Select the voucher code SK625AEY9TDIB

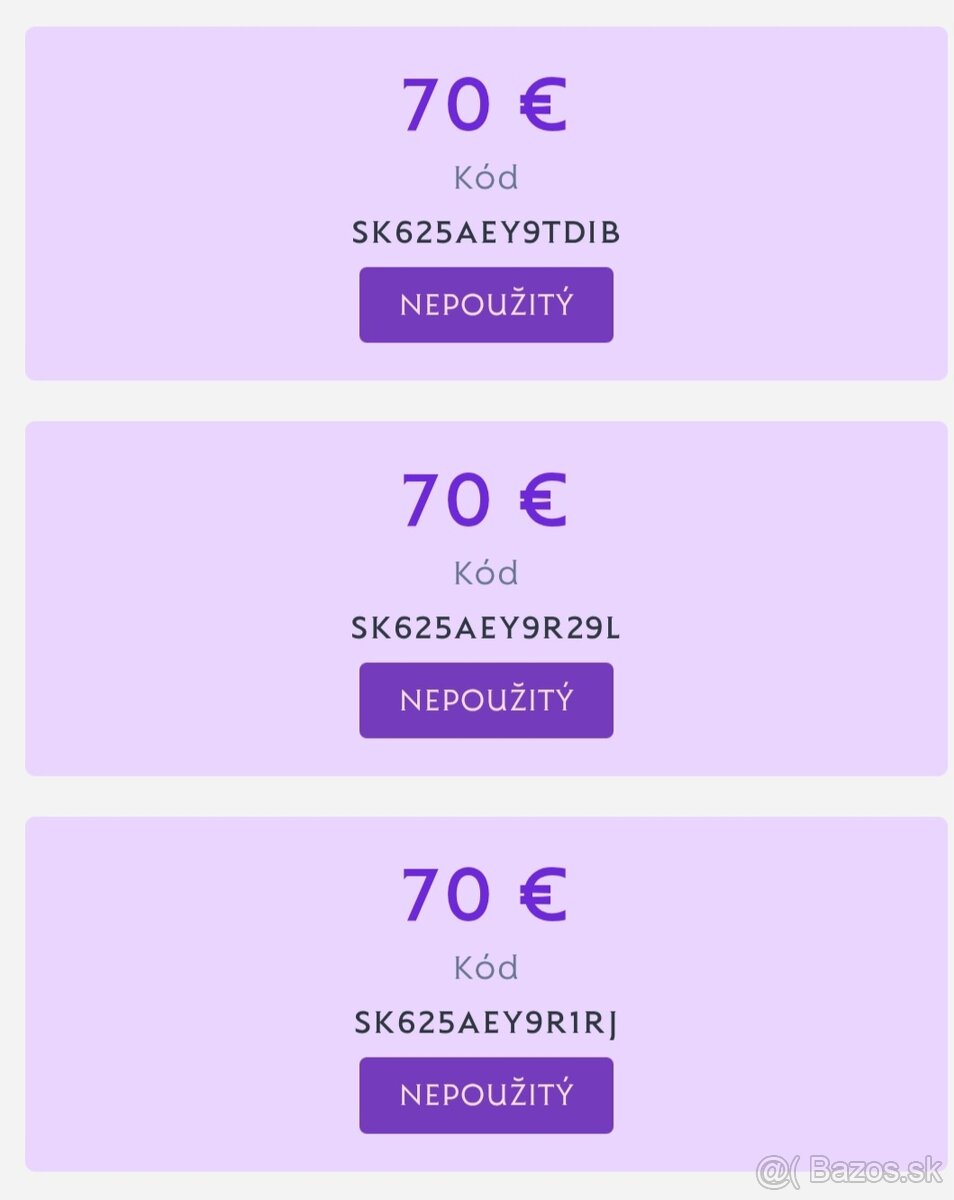(x=486, y=233)
